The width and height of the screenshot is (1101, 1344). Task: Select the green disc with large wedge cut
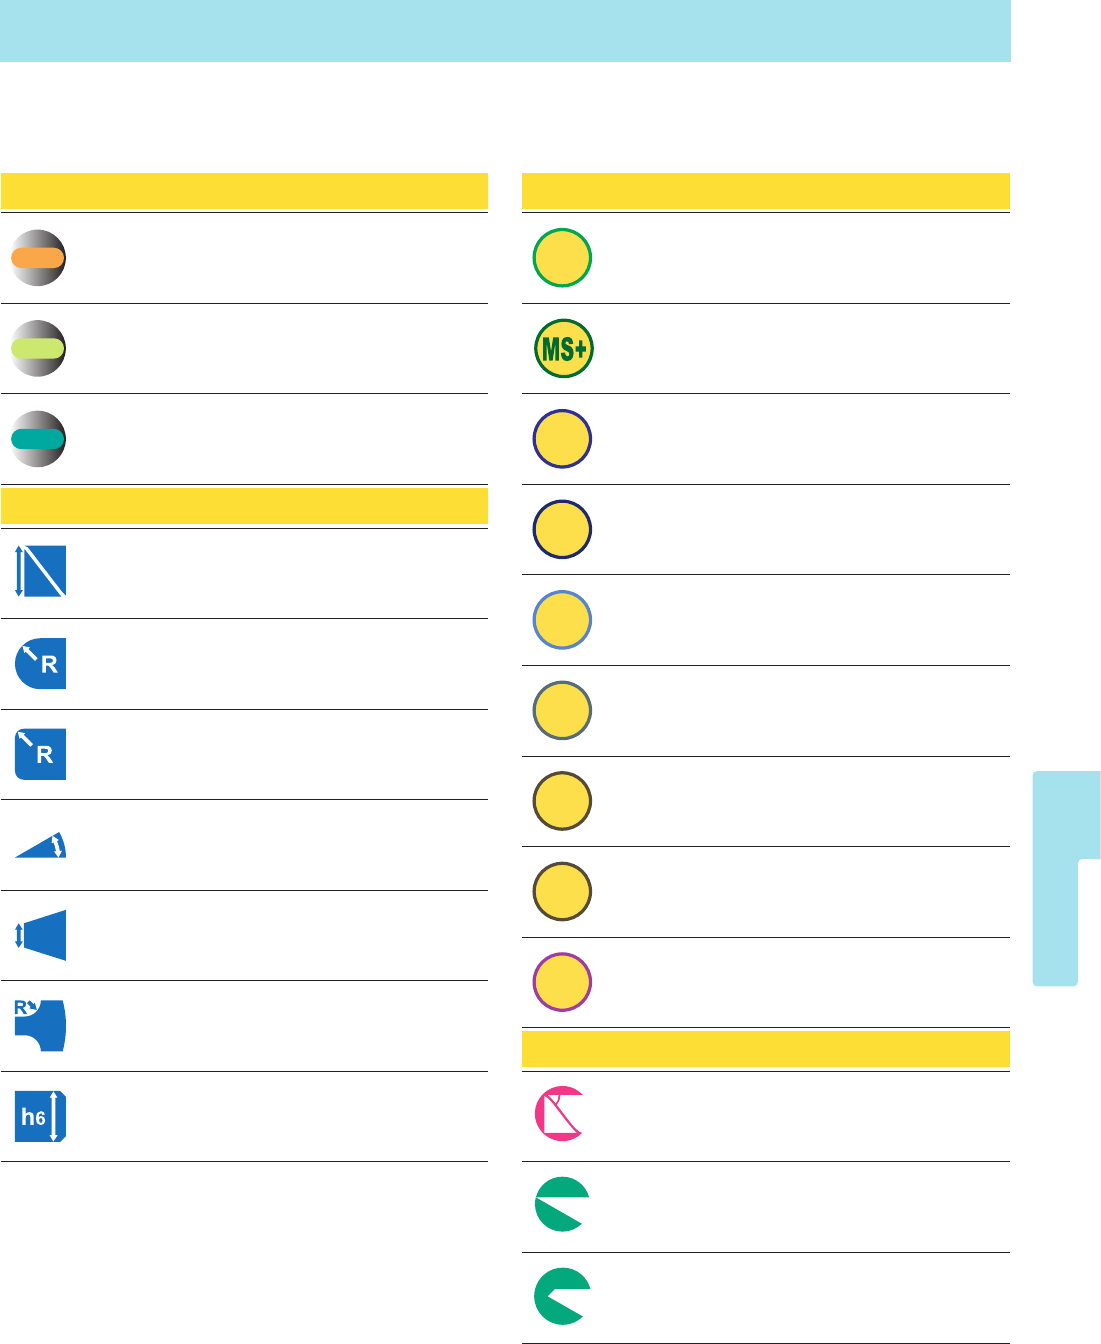coord(562,1204)
